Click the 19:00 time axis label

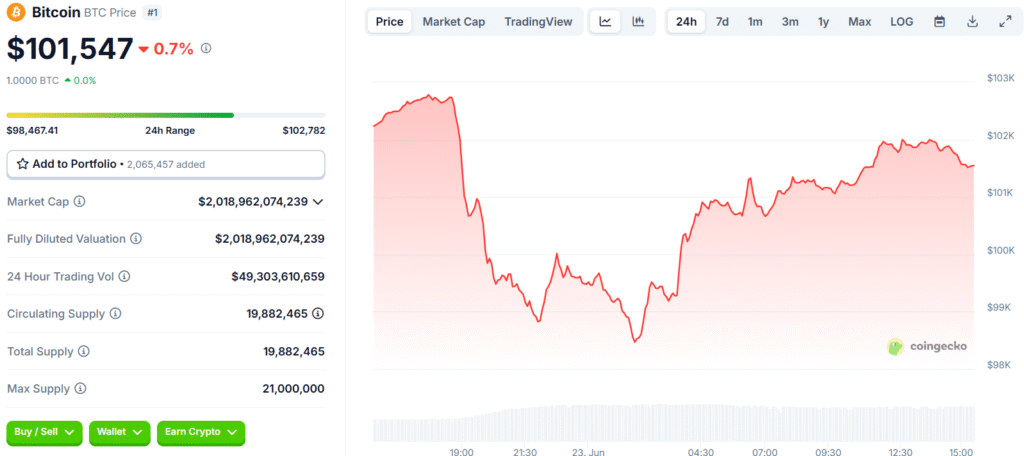point(462,452)
